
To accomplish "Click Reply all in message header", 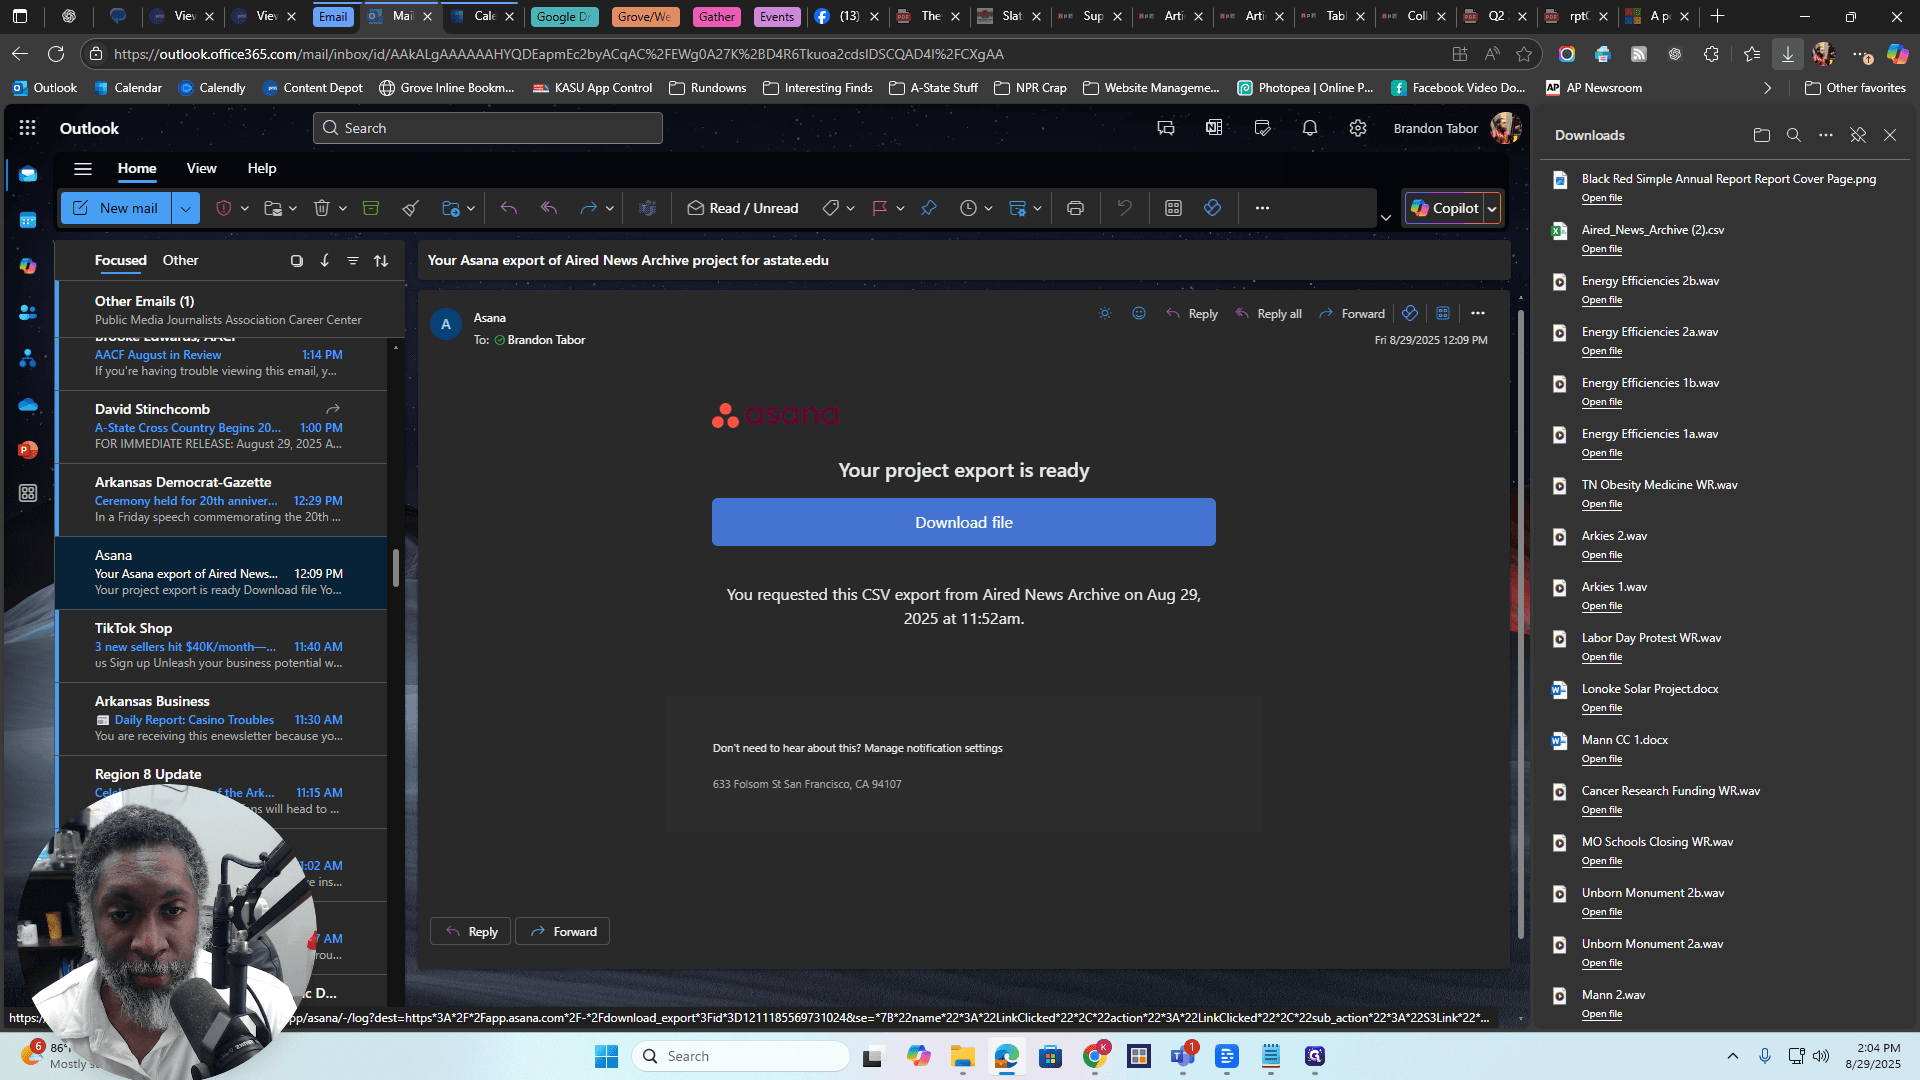I will 1268,313.
